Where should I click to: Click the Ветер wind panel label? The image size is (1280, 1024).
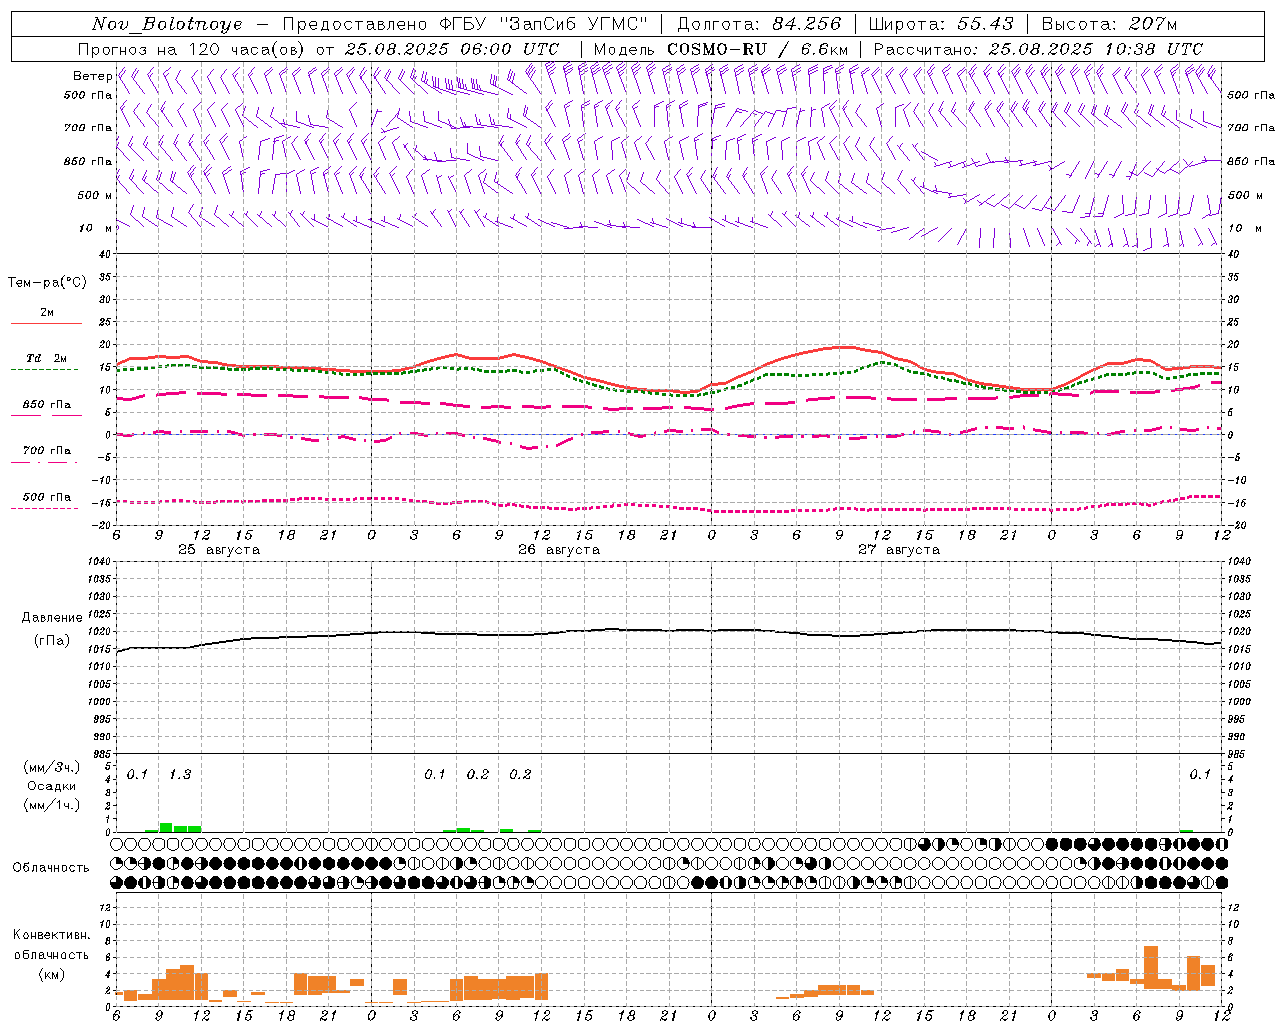(92, 76)
